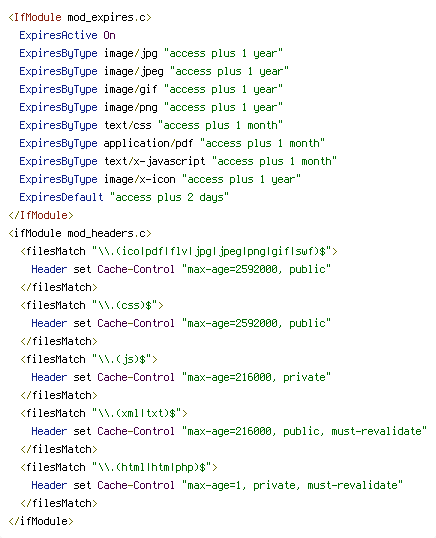Click the "max-age=216000, private" header value

[256, 377]
